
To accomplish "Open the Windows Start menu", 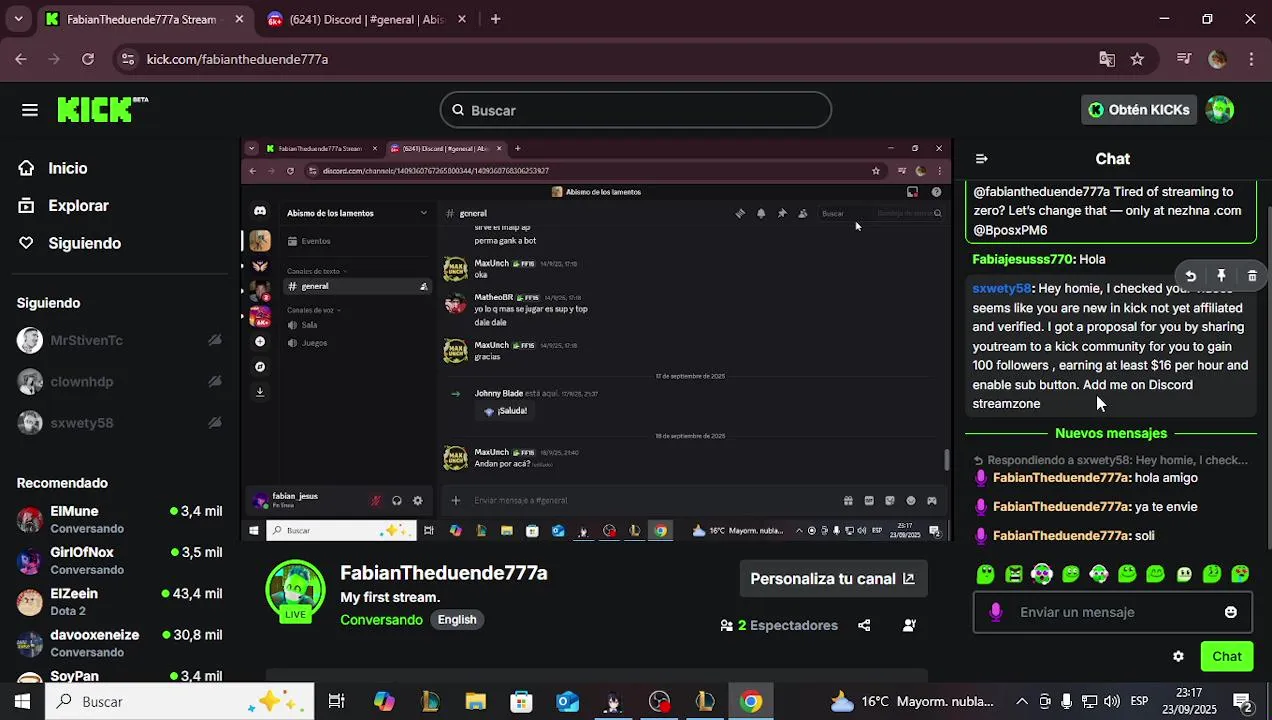I will pos(22,702).
